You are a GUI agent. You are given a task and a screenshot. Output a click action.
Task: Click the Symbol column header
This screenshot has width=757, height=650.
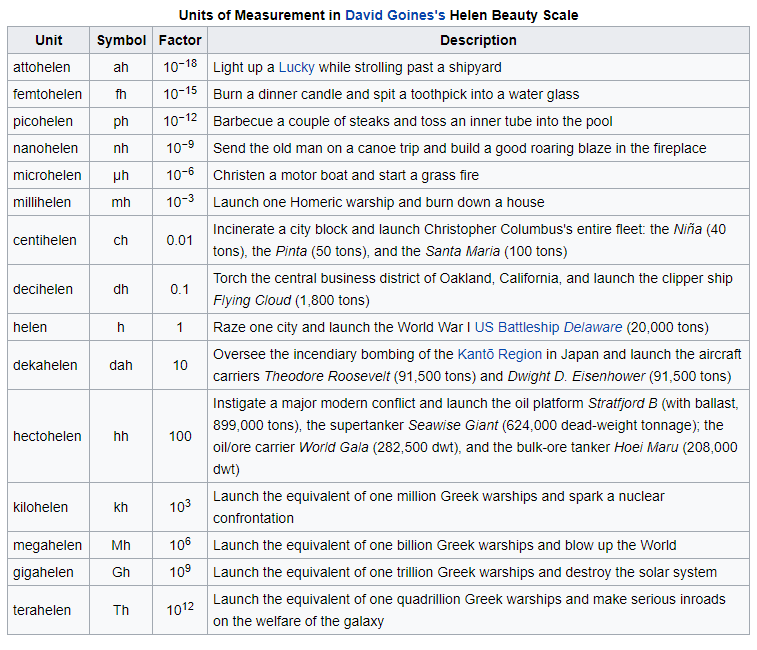121,40
